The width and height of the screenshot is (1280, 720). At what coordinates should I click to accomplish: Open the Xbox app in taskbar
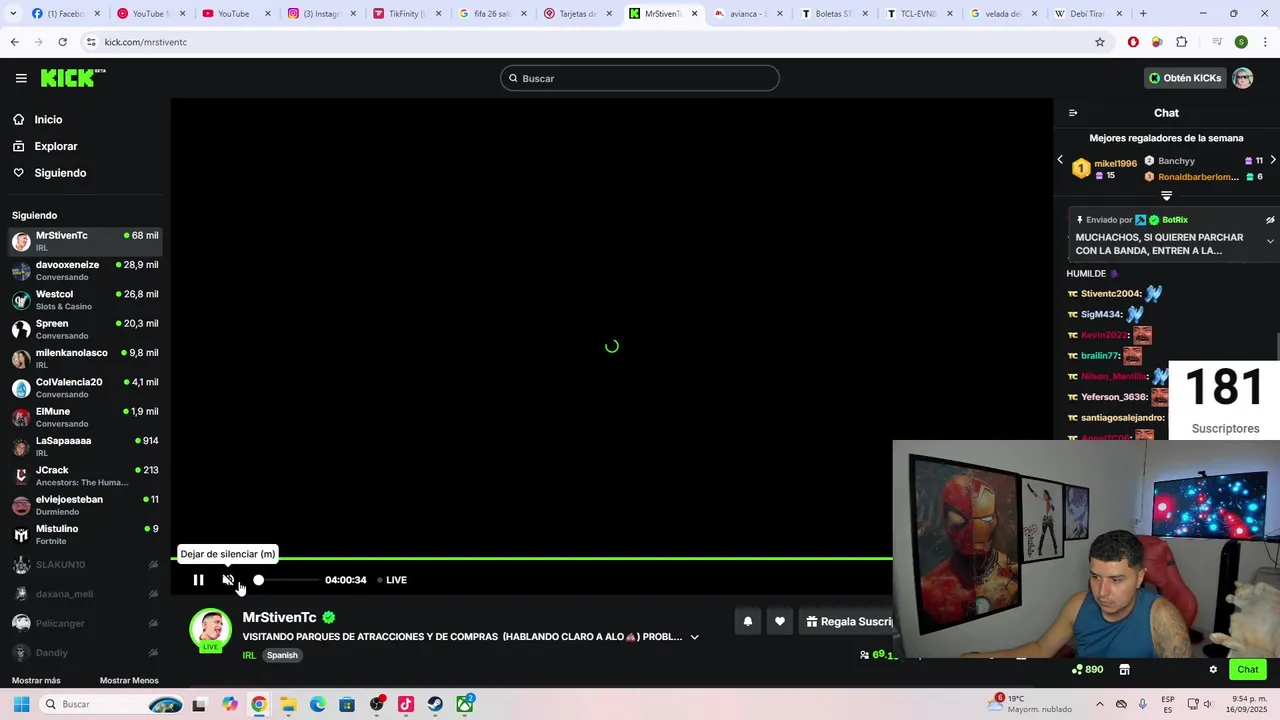465,704
